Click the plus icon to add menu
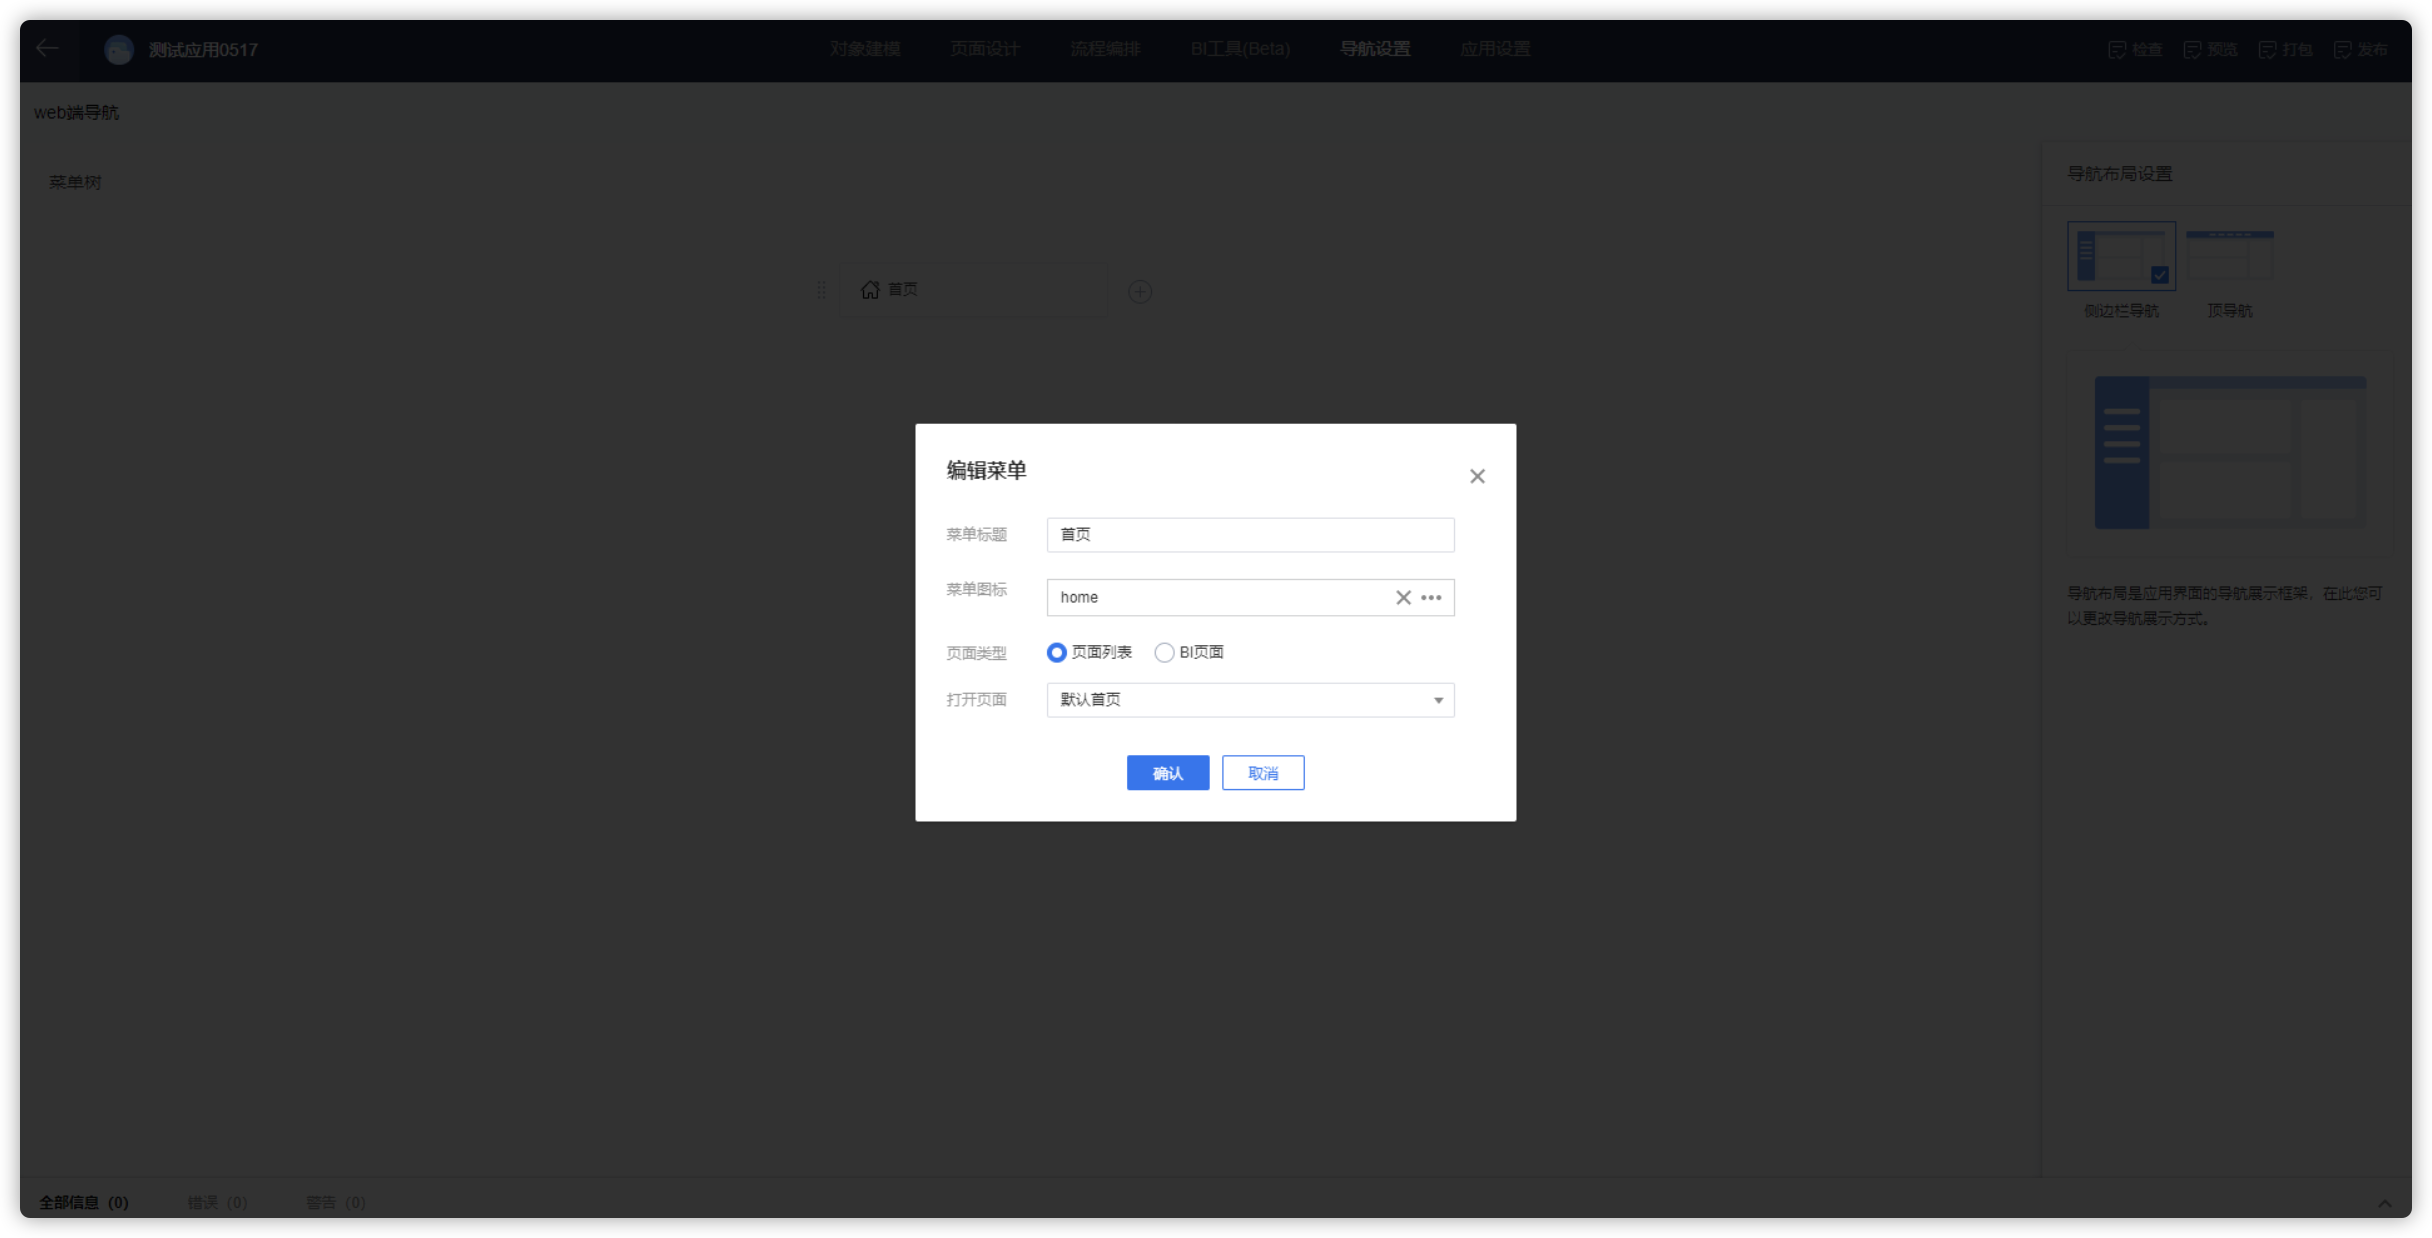Screen dimensions: 2432x1238 [1140, 291]
